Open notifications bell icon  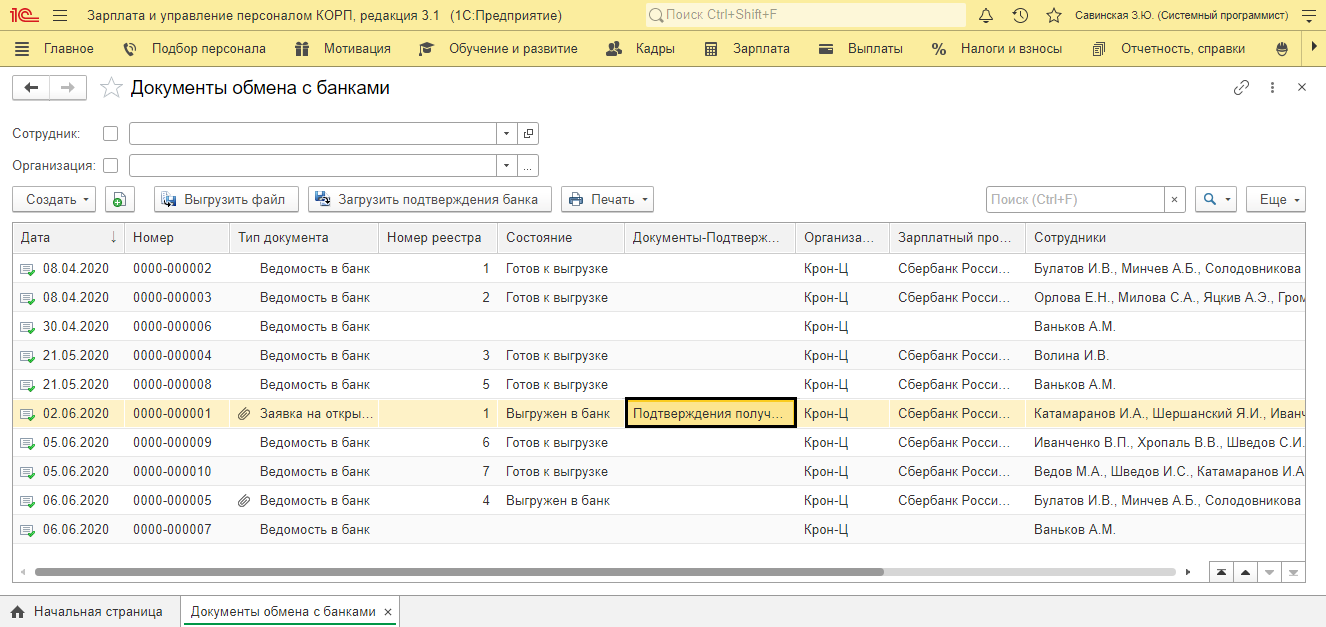point(986,16)
